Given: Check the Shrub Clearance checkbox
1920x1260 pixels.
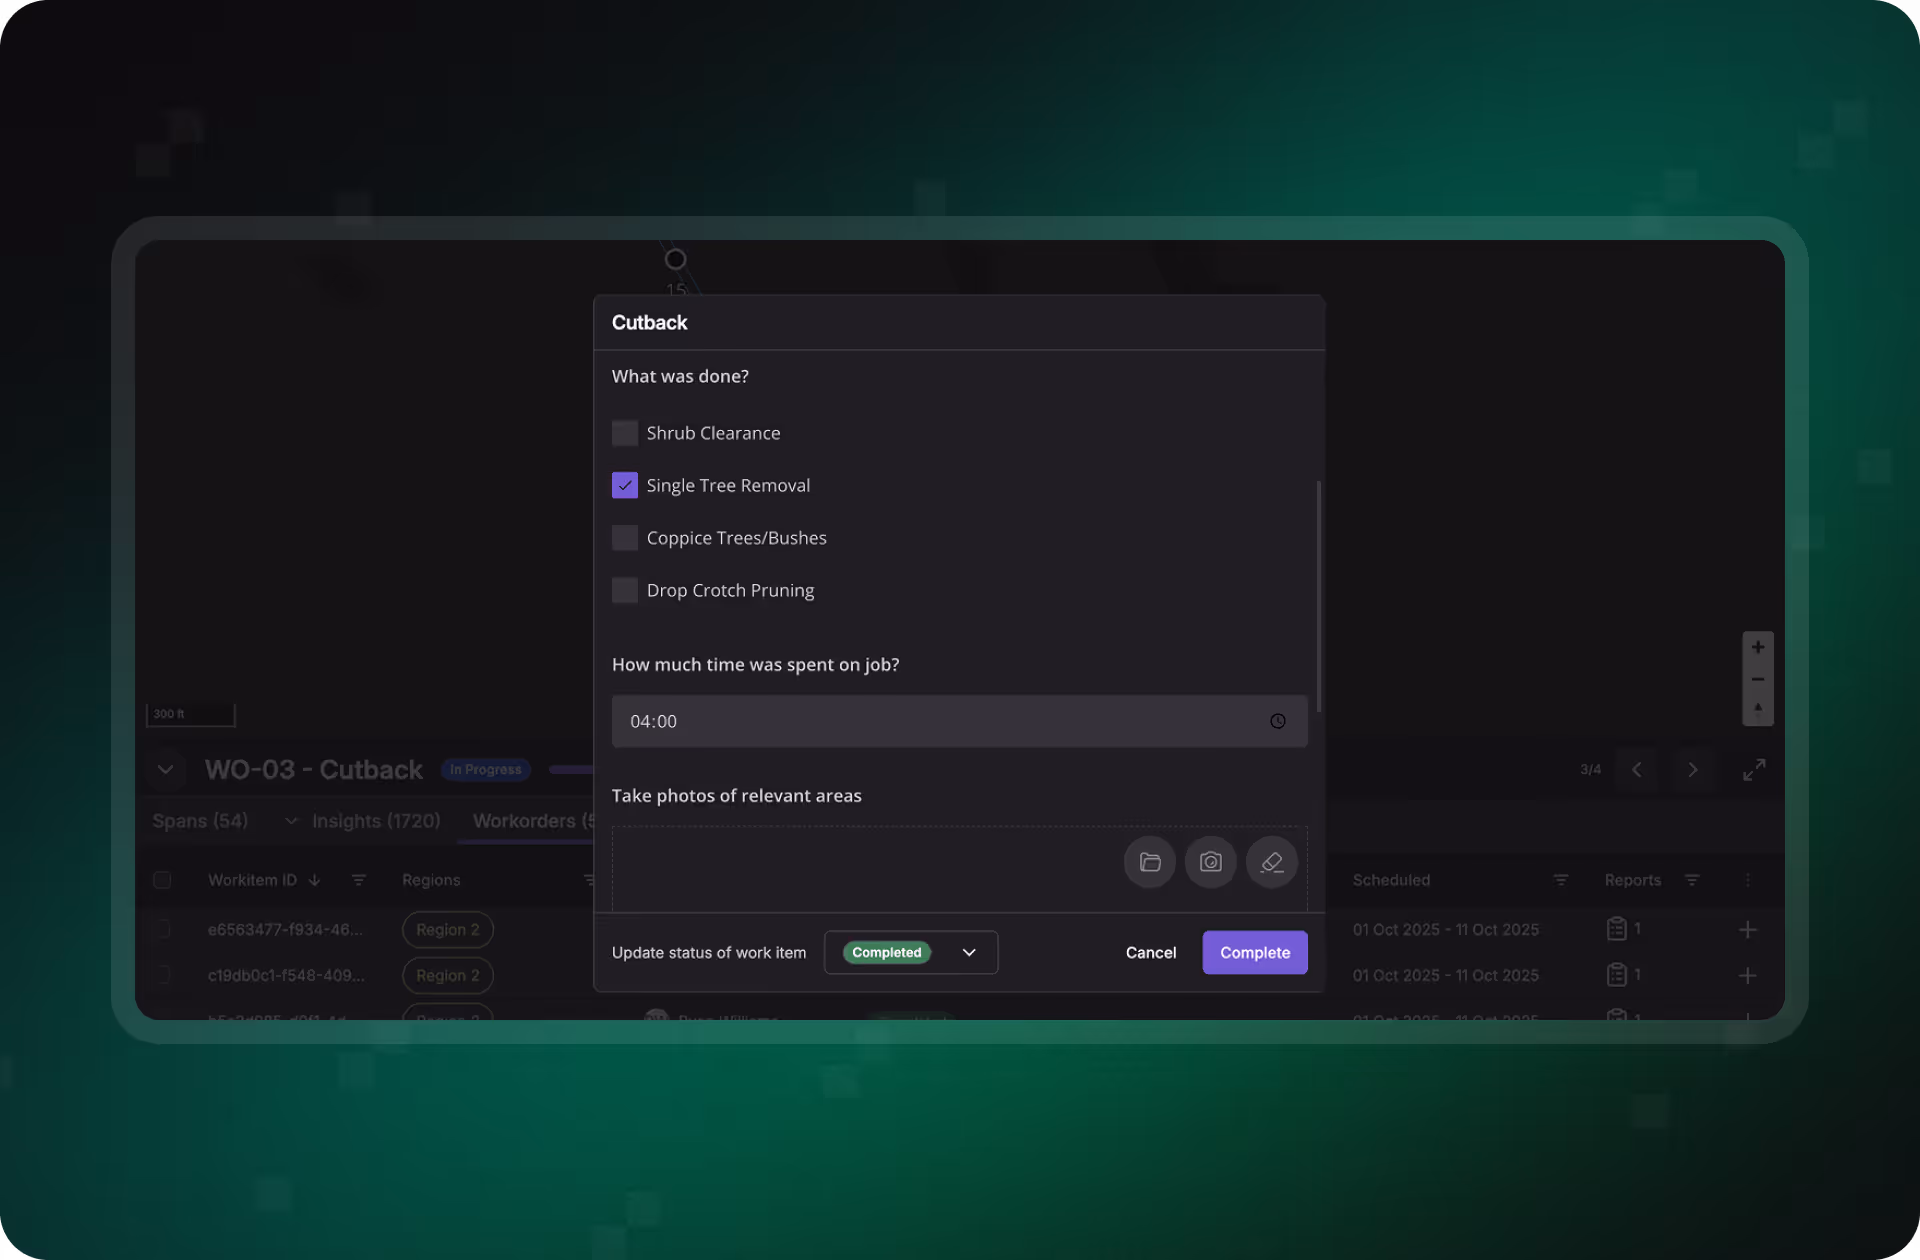Looking at the screenshot, I should pos(625,433).
